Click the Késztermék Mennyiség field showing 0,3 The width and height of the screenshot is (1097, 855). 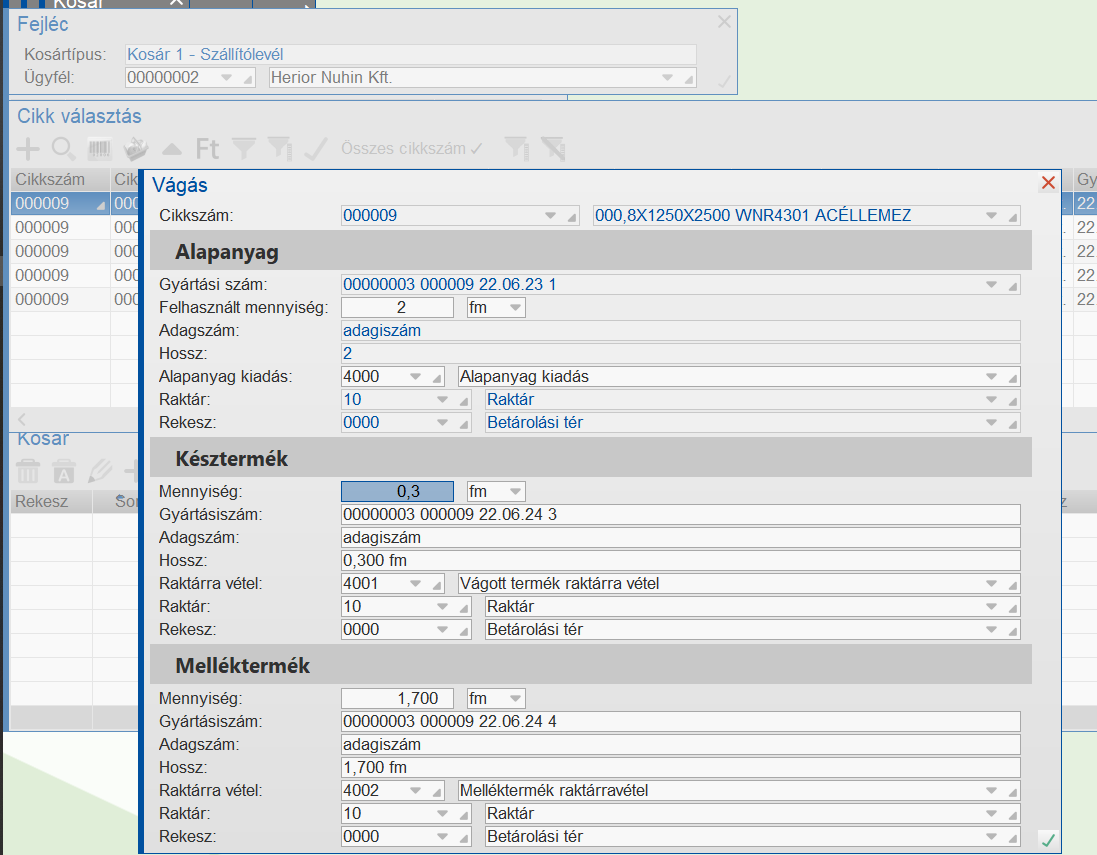397,492
